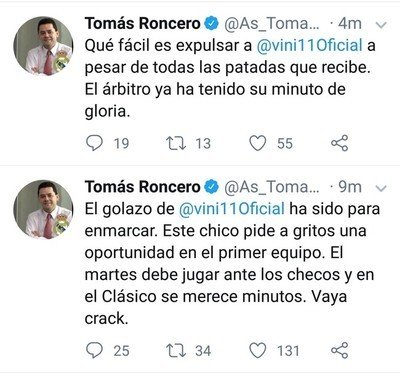Open the options chevron on the 9m tweet

[381, 188]
